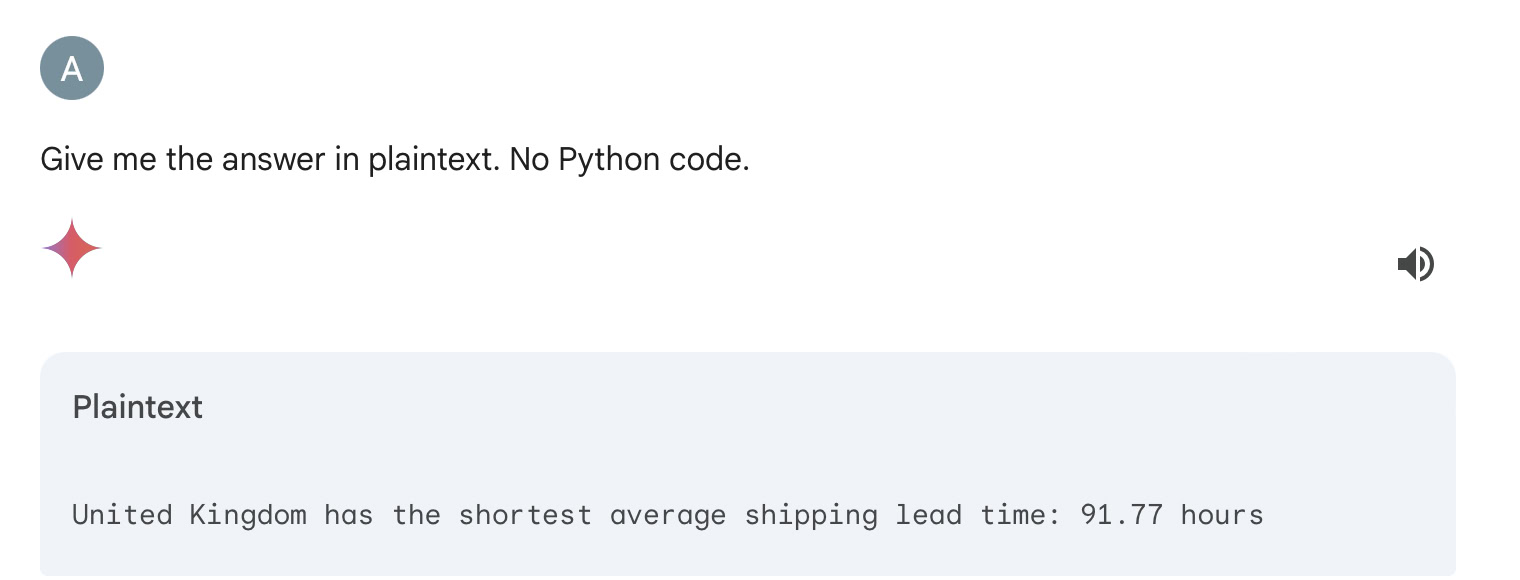
Task: Click the word "average" in the output
Action: point(668,517)
